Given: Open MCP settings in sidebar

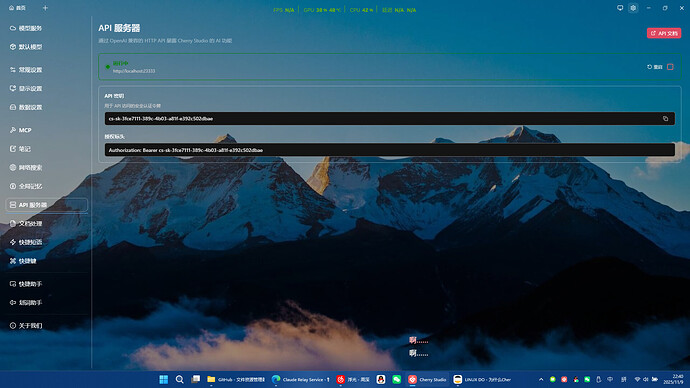Looking at the screenshot, I should pyautogui.click(x=21, y=130).
